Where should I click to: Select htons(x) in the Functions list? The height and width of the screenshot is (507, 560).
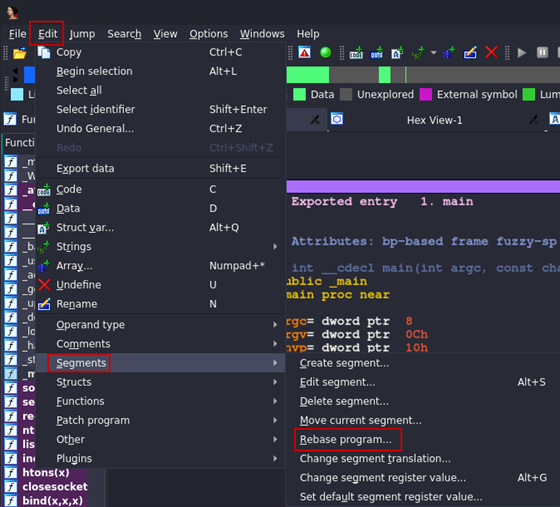point(46,472)
